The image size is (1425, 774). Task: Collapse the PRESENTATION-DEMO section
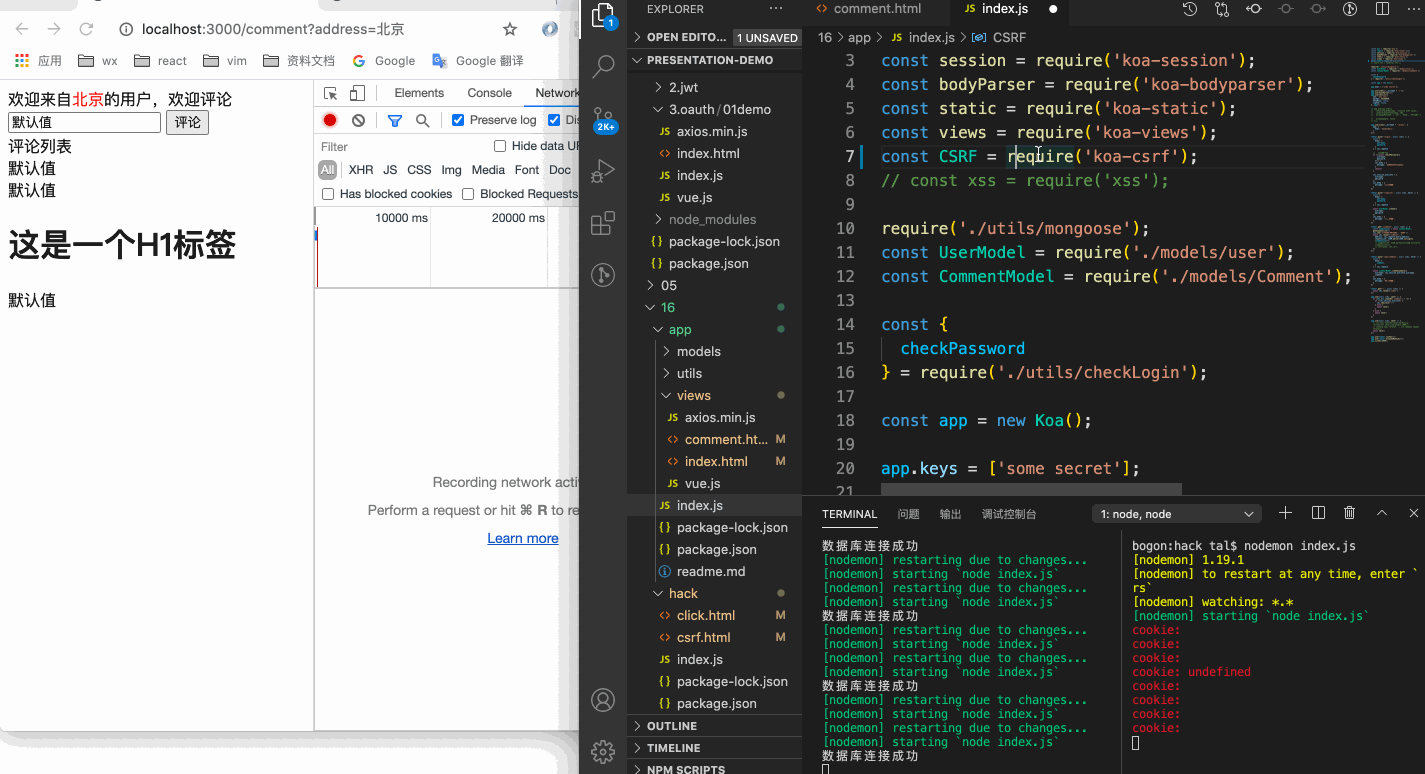[714, 60]
